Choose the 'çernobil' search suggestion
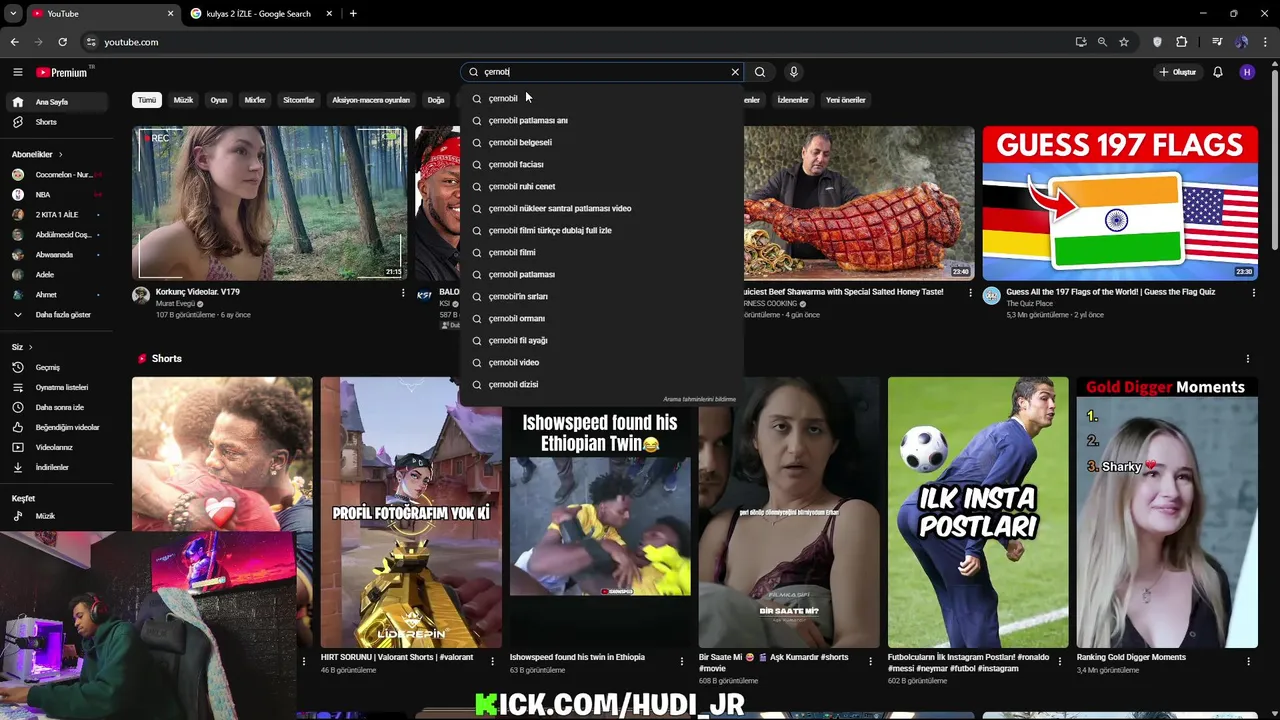 602,98
